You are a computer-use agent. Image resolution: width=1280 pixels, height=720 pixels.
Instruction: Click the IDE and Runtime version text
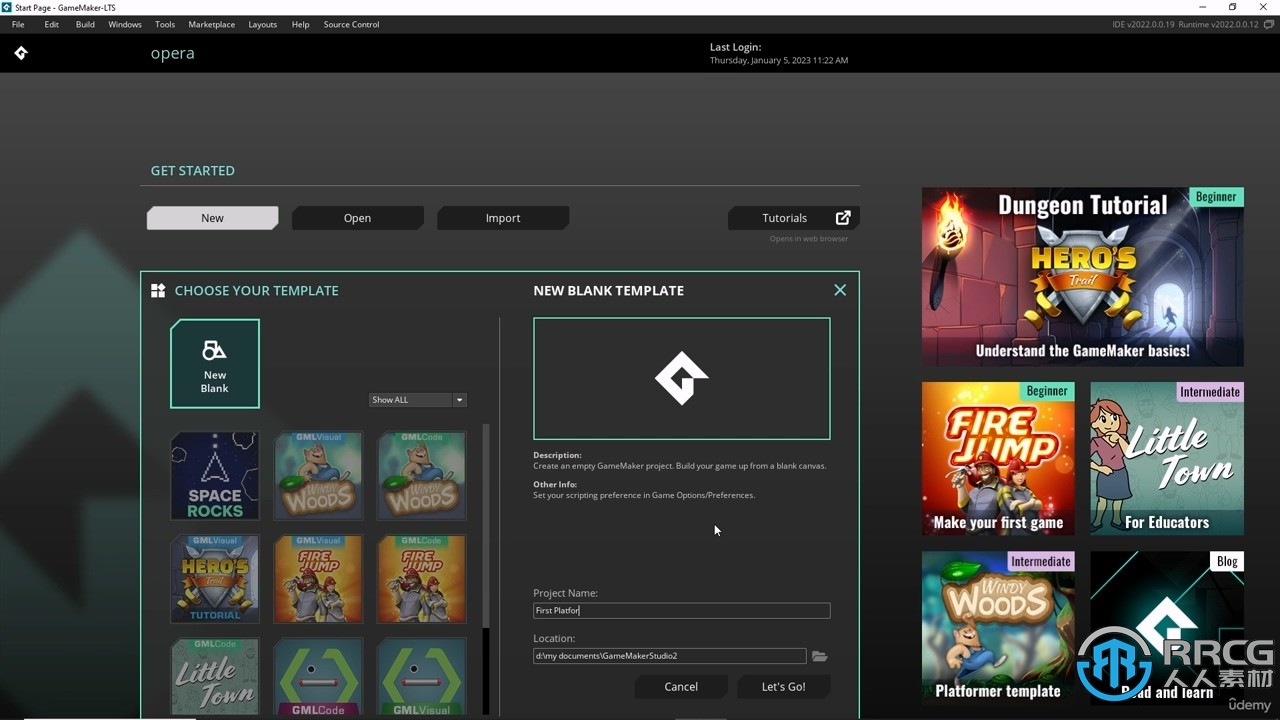[x=1185, y=24]
